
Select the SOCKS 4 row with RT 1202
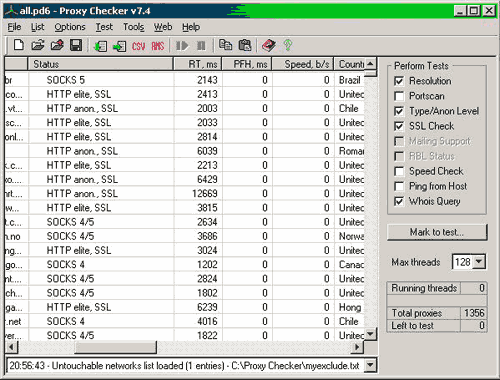coord(184,265)
